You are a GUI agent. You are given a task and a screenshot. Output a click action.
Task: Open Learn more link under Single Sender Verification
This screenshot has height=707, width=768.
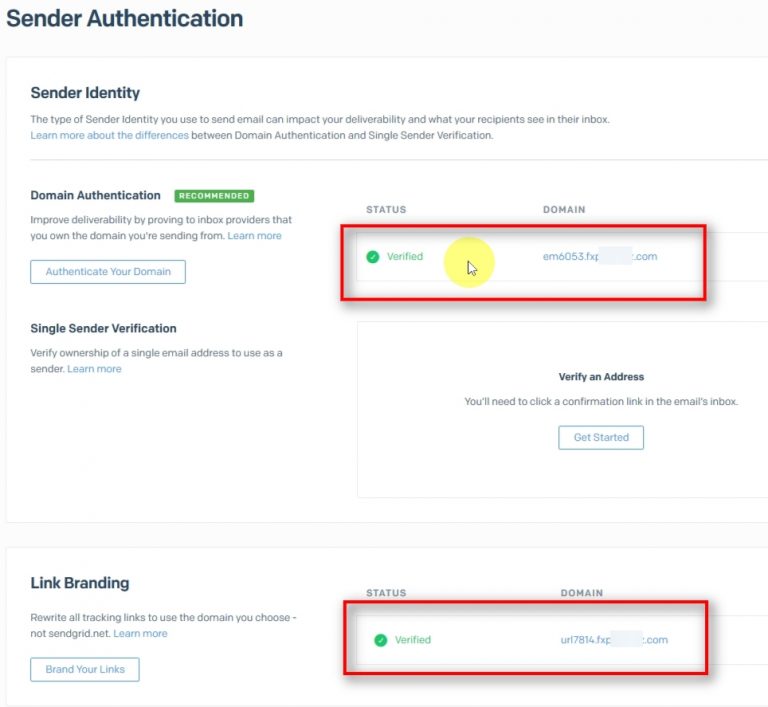point(94,369)
